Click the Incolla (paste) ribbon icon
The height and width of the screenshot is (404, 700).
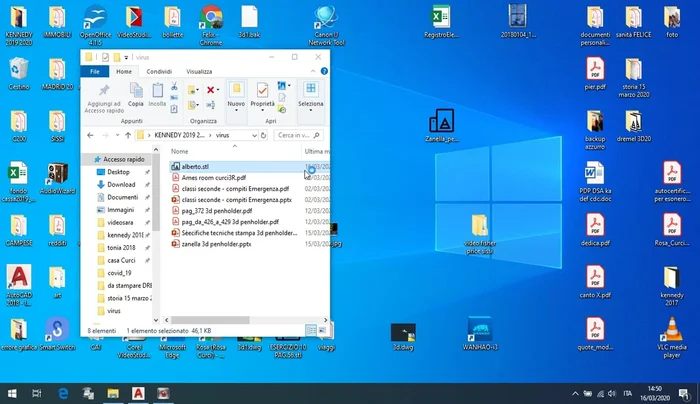(x=157, y=91)
